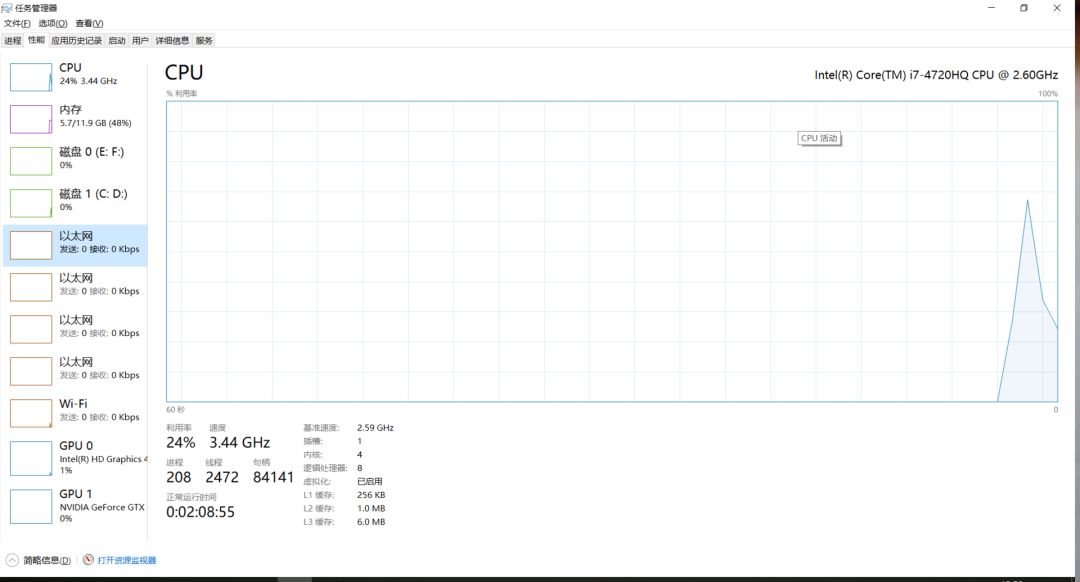The width and height of the screenshot is (1080, 582).
Task: Click the NVIDIA GeForce GTX label
Action: (102, 508)
